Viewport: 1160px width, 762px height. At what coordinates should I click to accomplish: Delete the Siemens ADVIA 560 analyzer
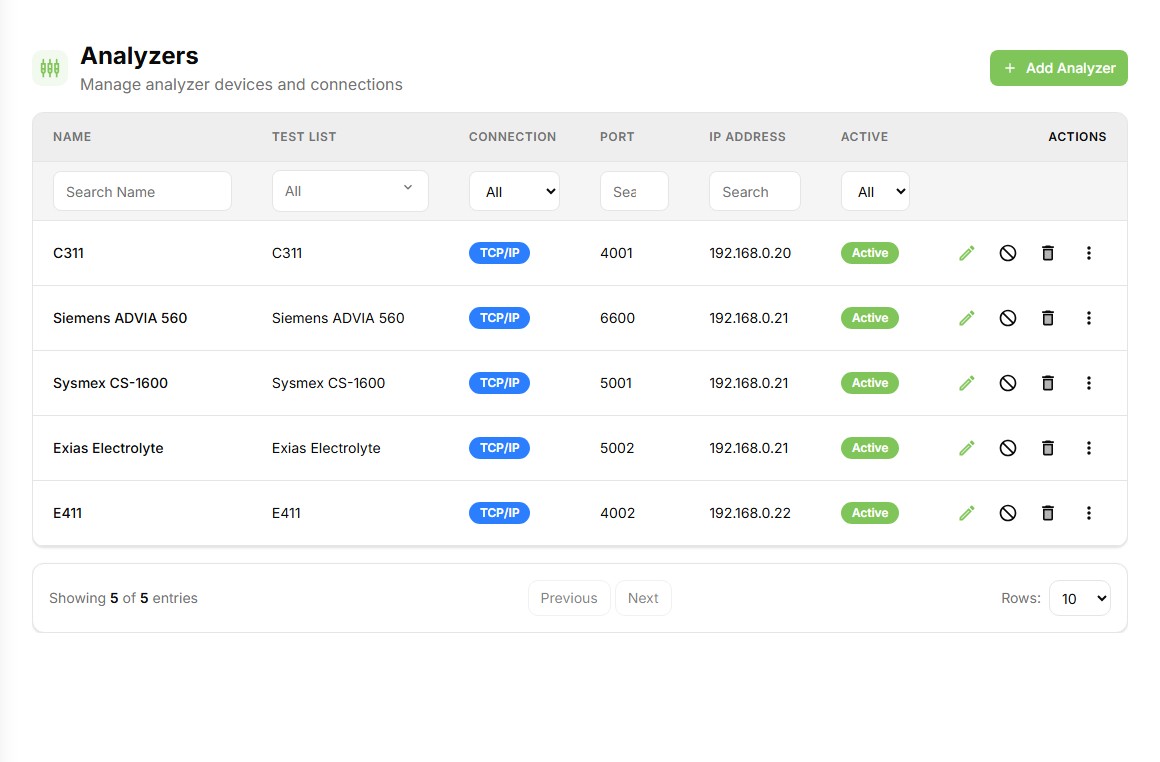pyautogui.click(x=1048, y=318)
